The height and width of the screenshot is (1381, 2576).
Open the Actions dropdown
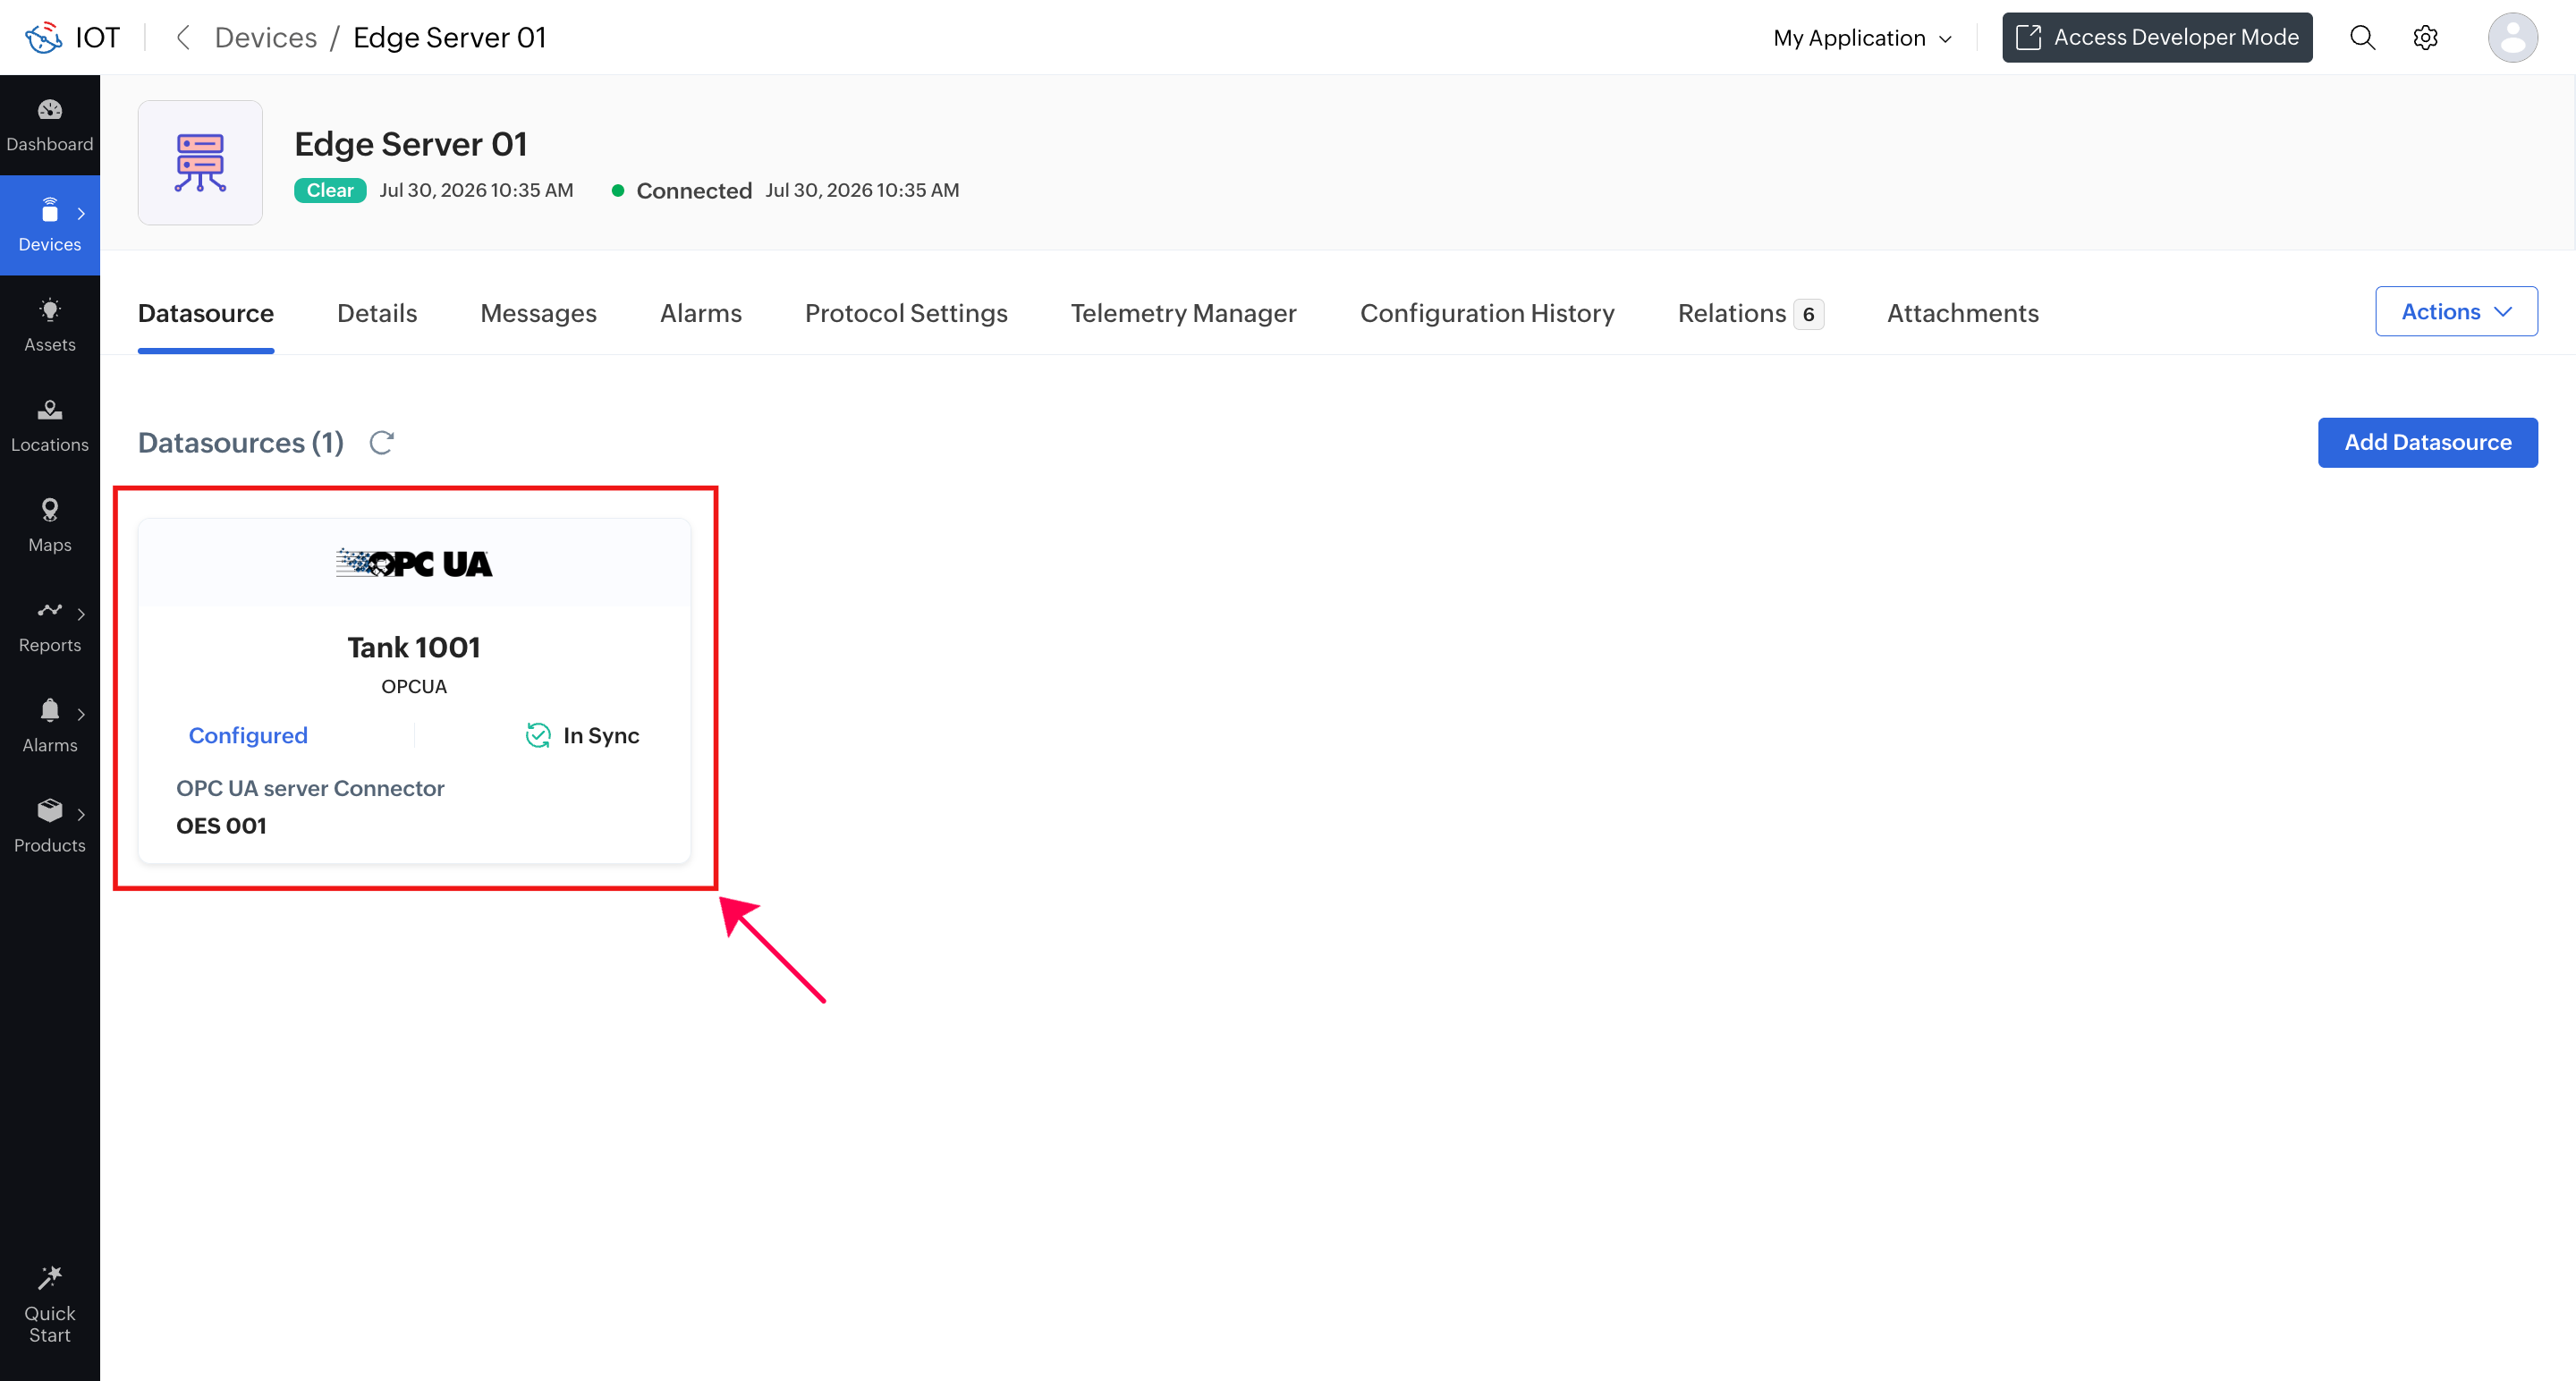2456,311
